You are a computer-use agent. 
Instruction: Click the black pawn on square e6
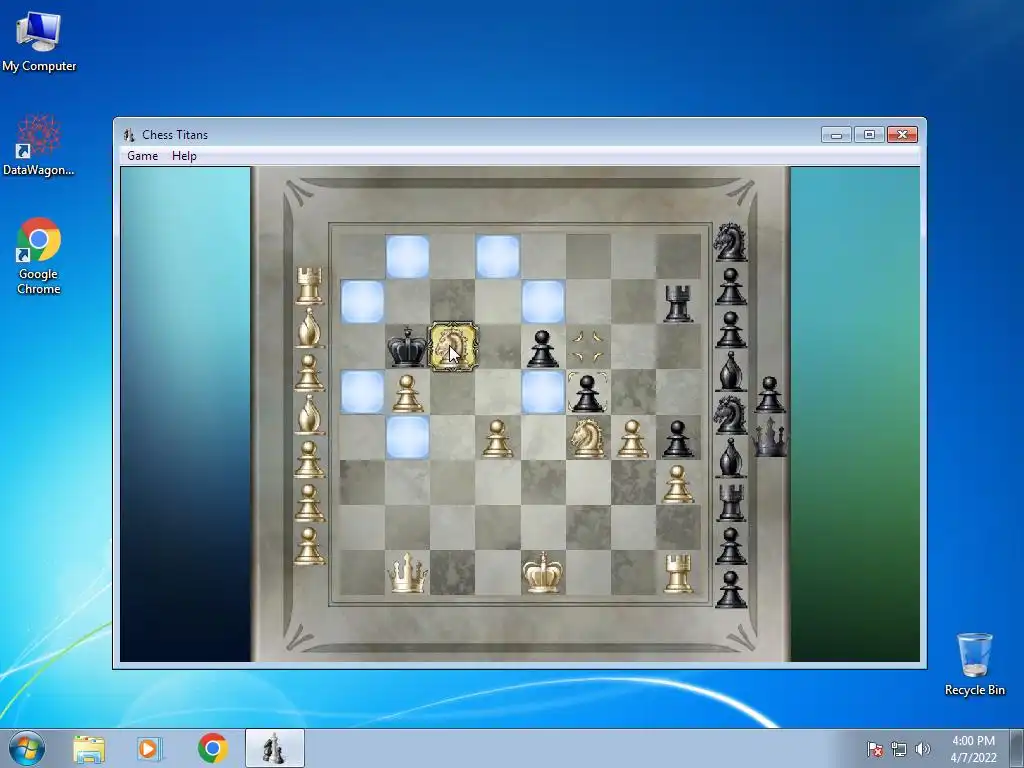click(542, 349)
